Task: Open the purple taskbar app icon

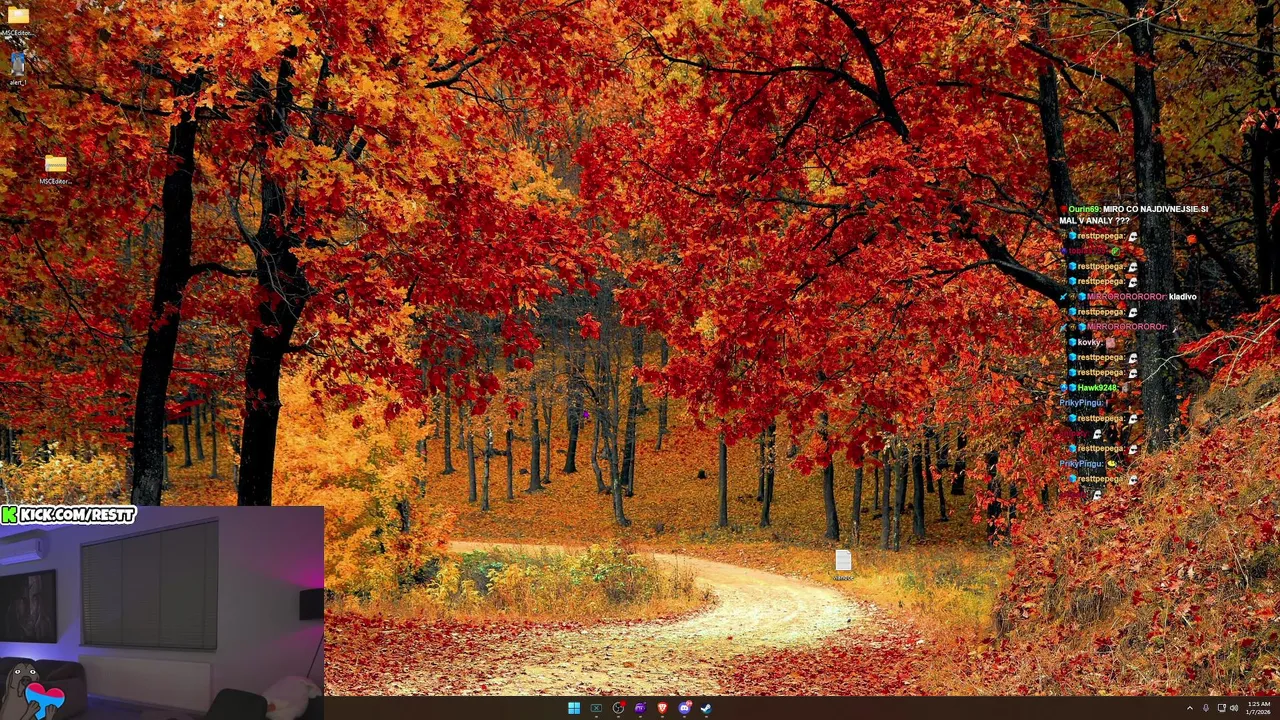Action: 640,708
